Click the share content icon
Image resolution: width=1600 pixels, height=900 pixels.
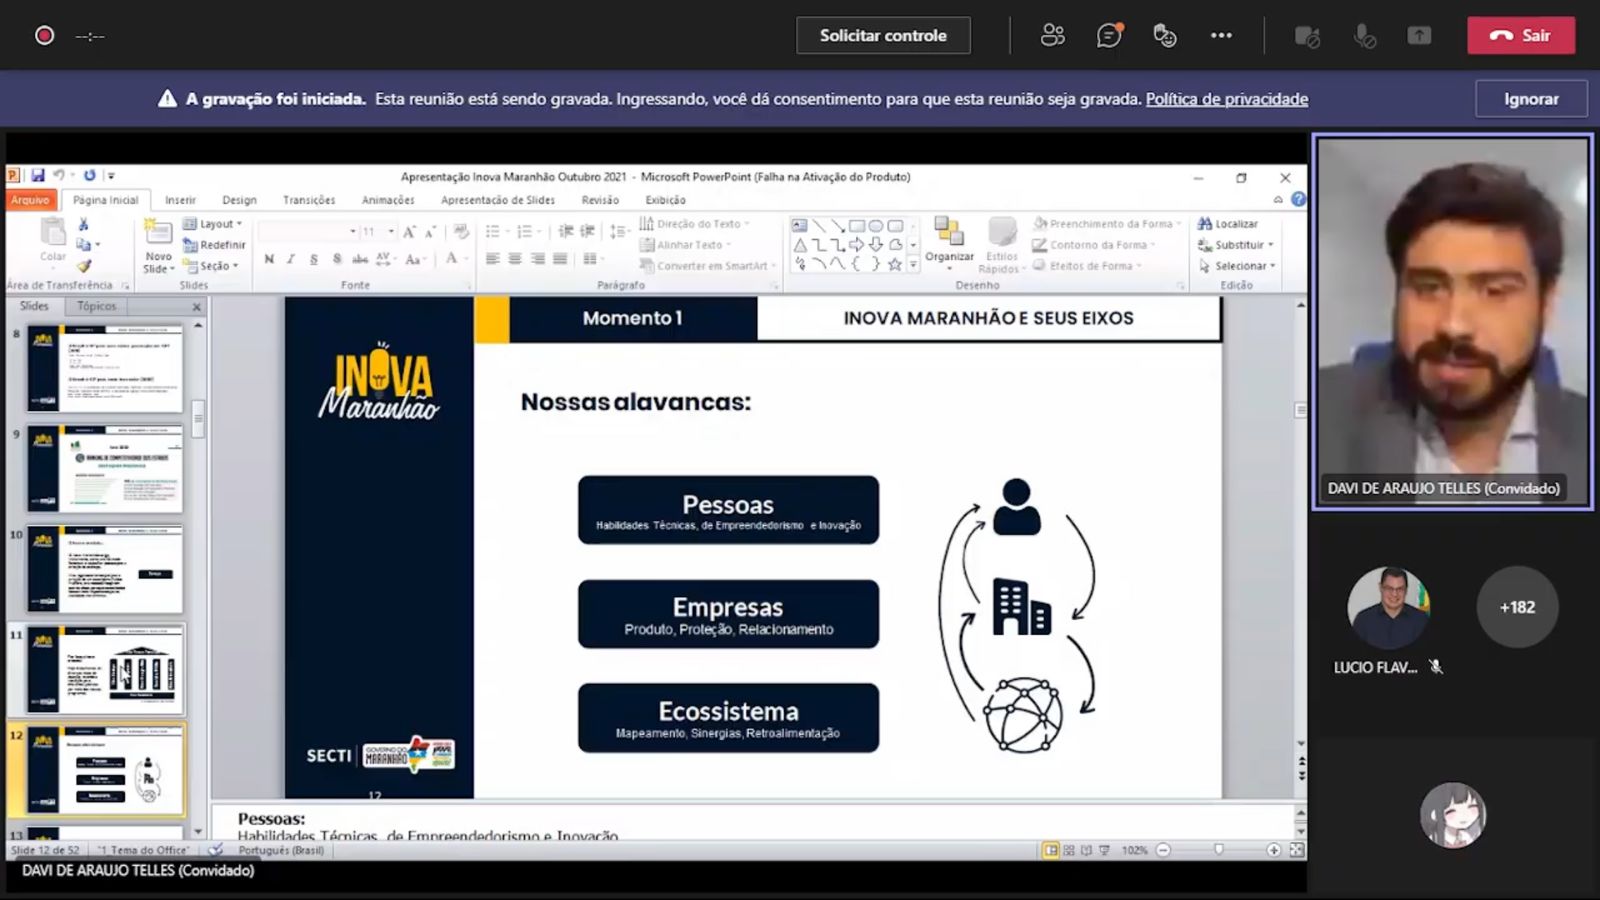(x=1418, y=36)
